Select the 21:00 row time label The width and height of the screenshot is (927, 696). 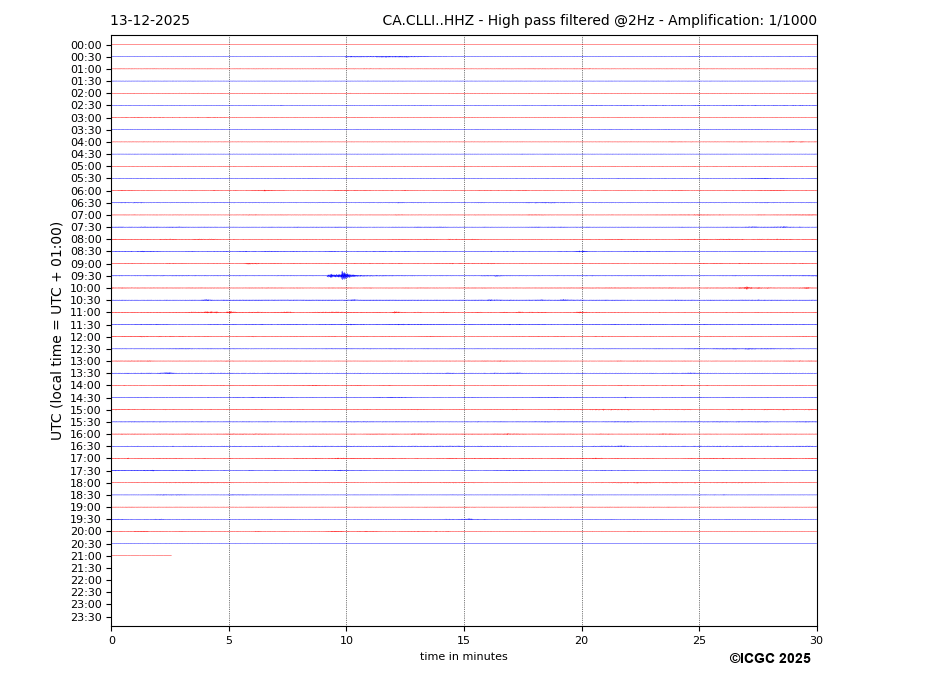pos(86,556)
